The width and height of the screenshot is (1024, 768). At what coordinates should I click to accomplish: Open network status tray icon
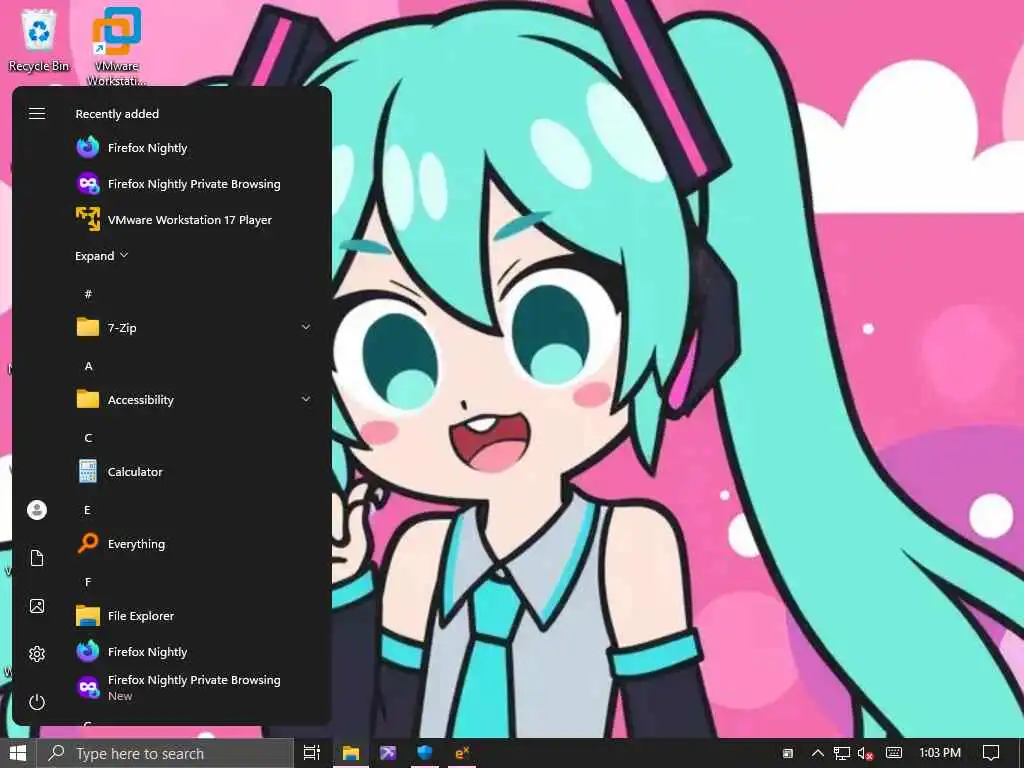pyautogui.click(x=842, y=753)
